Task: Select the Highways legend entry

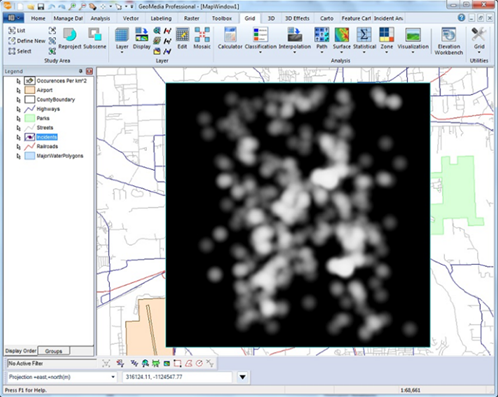Action: (48, 109)
